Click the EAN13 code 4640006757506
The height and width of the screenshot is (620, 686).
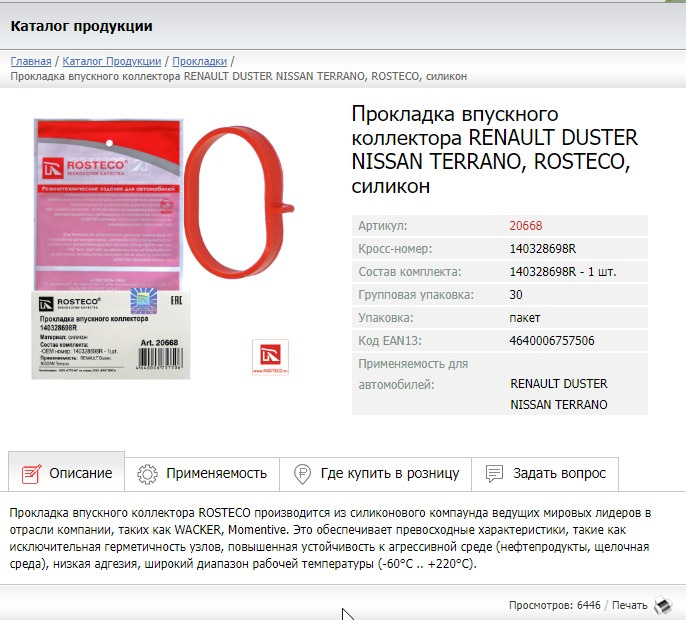[x=552, y=341]
